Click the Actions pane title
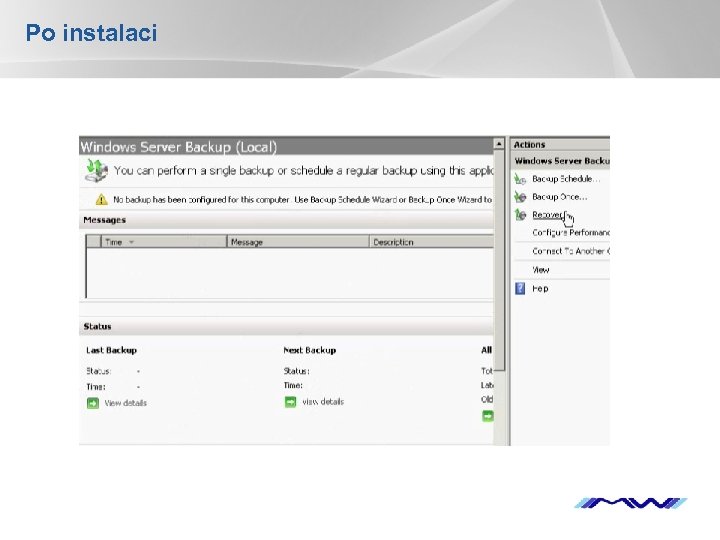 pos(529,145)
